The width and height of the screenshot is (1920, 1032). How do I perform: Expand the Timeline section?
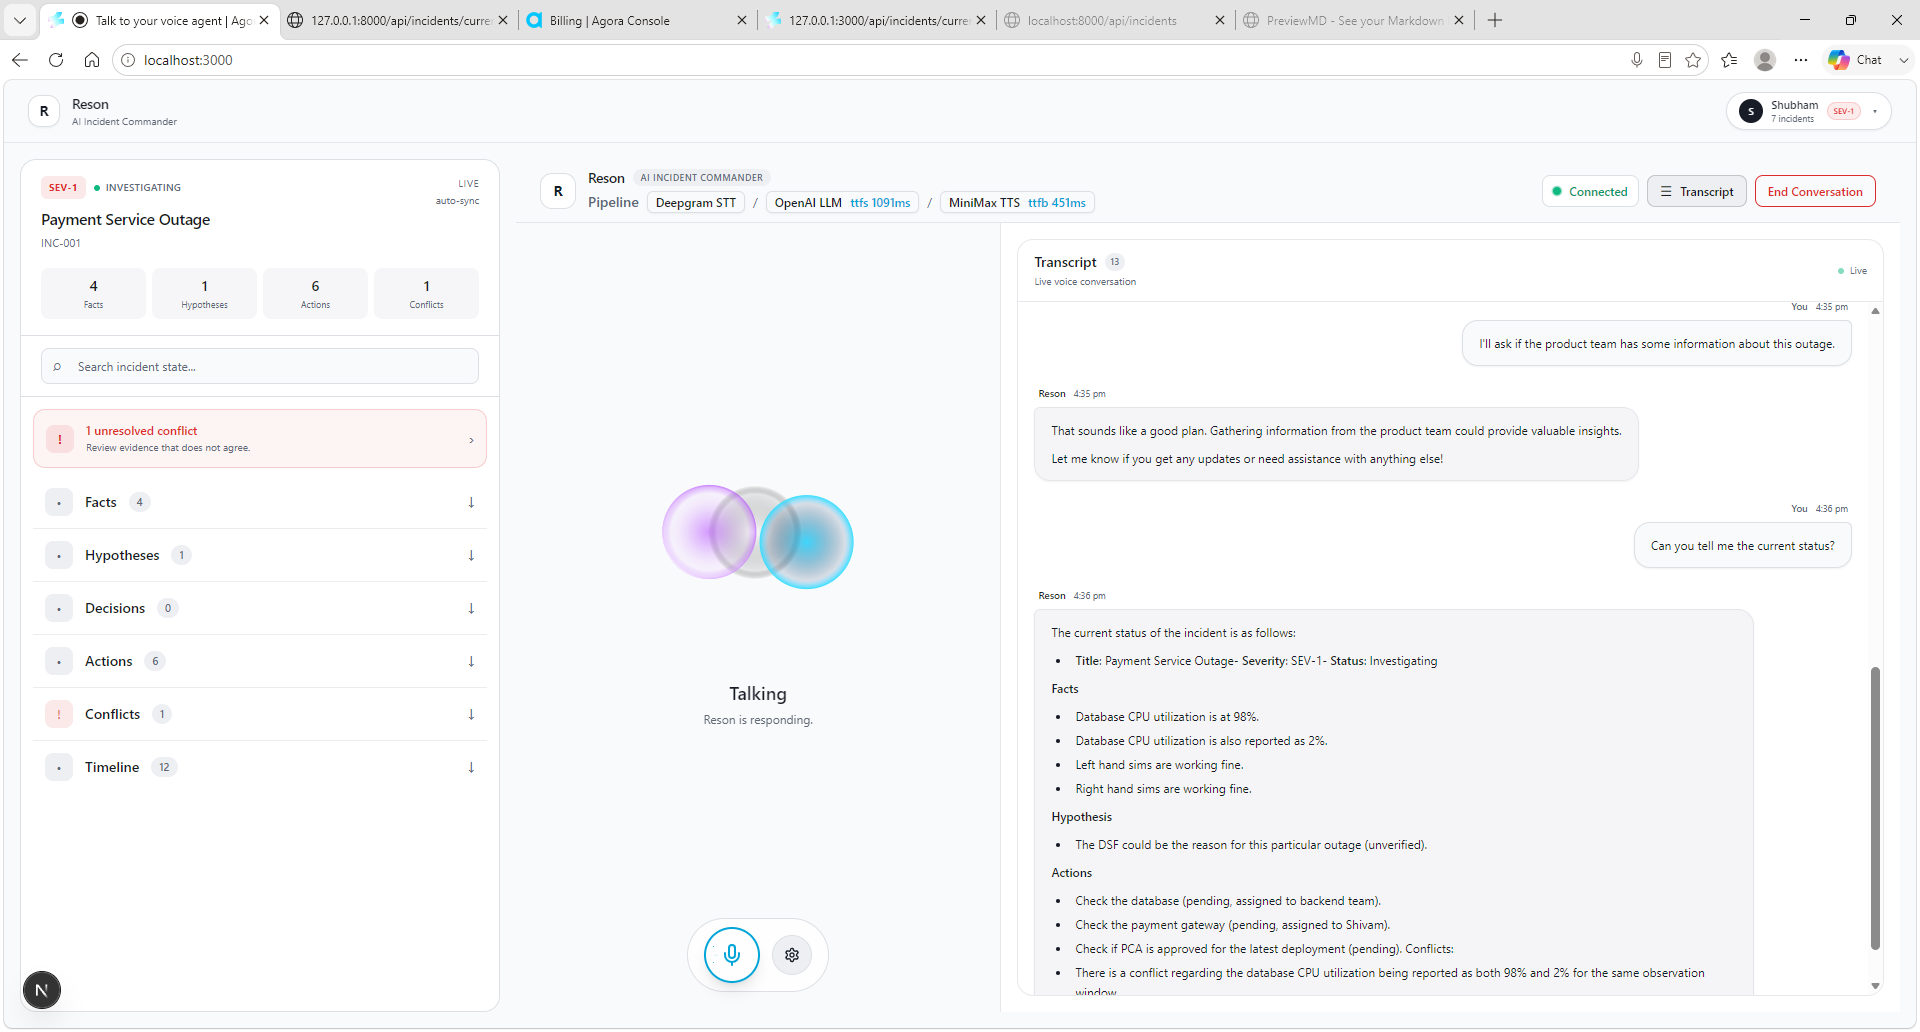[260, 767]
